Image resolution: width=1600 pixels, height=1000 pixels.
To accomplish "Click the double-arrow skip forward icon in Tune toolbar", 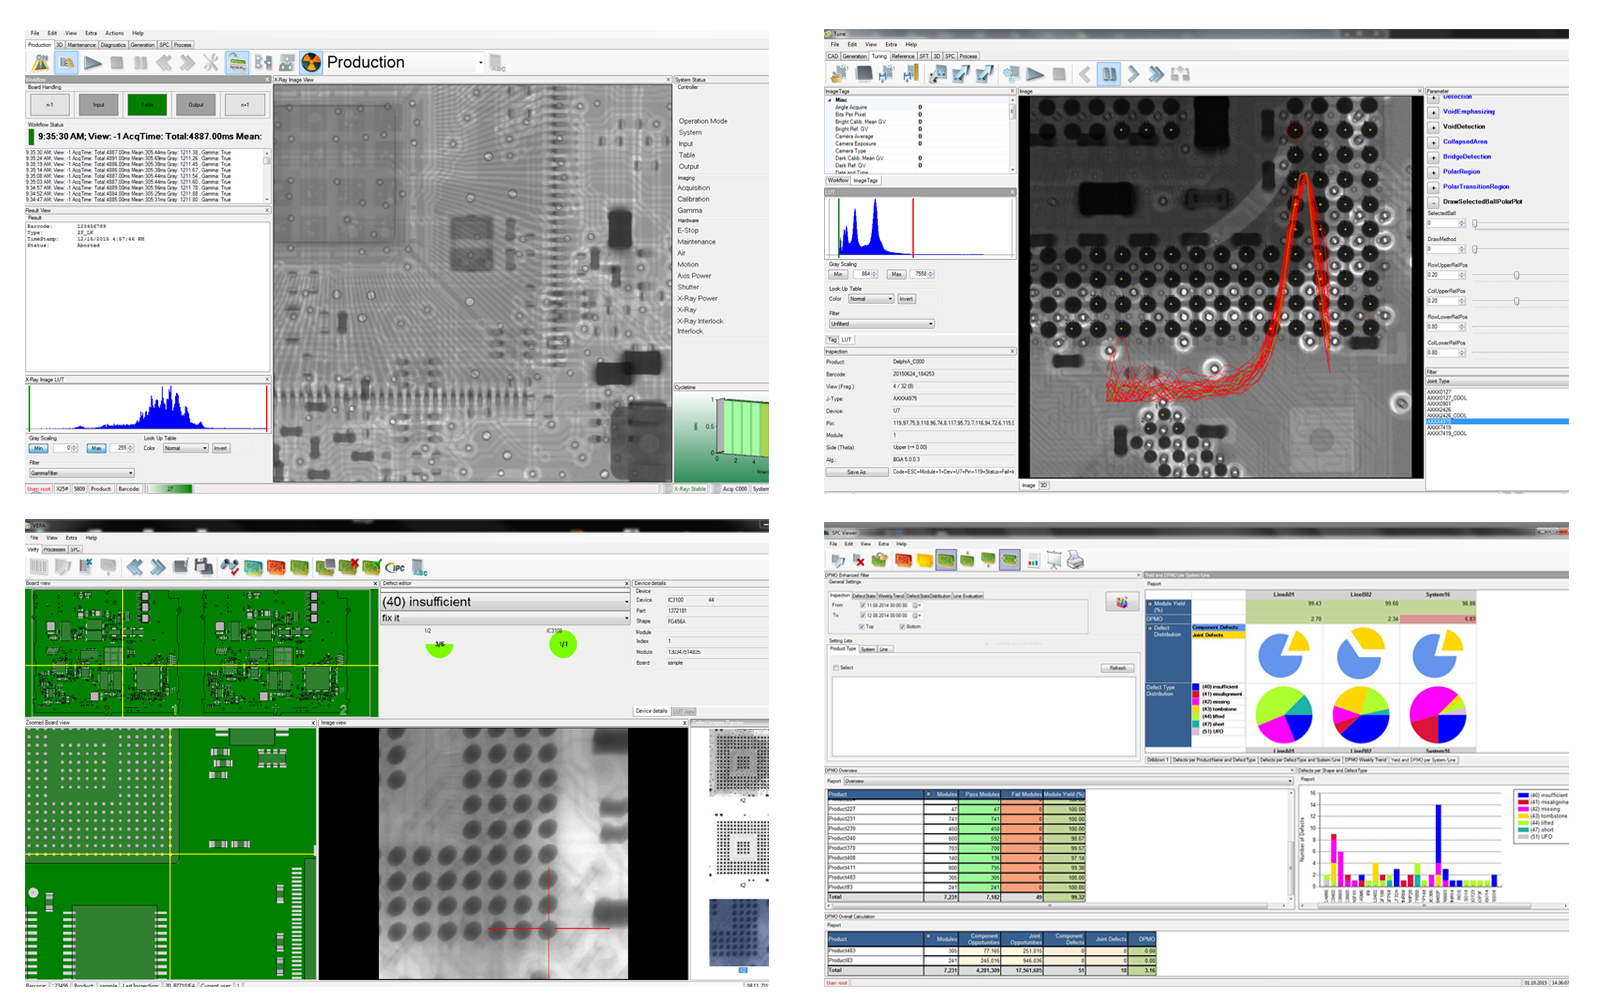I will tap(1156, 74).
